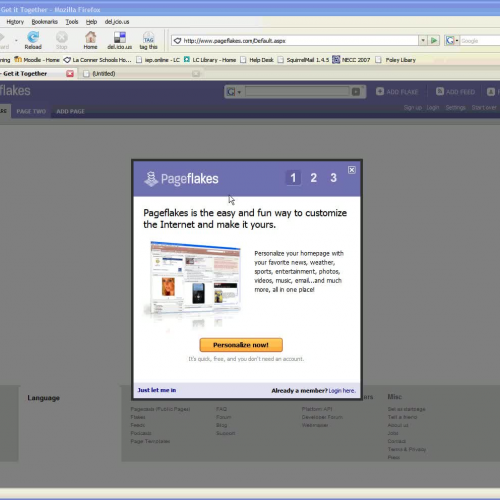Click the Firefox Google search box
Image resolution: width=500 pixels, height=500 pixels.
click(480, 41)
